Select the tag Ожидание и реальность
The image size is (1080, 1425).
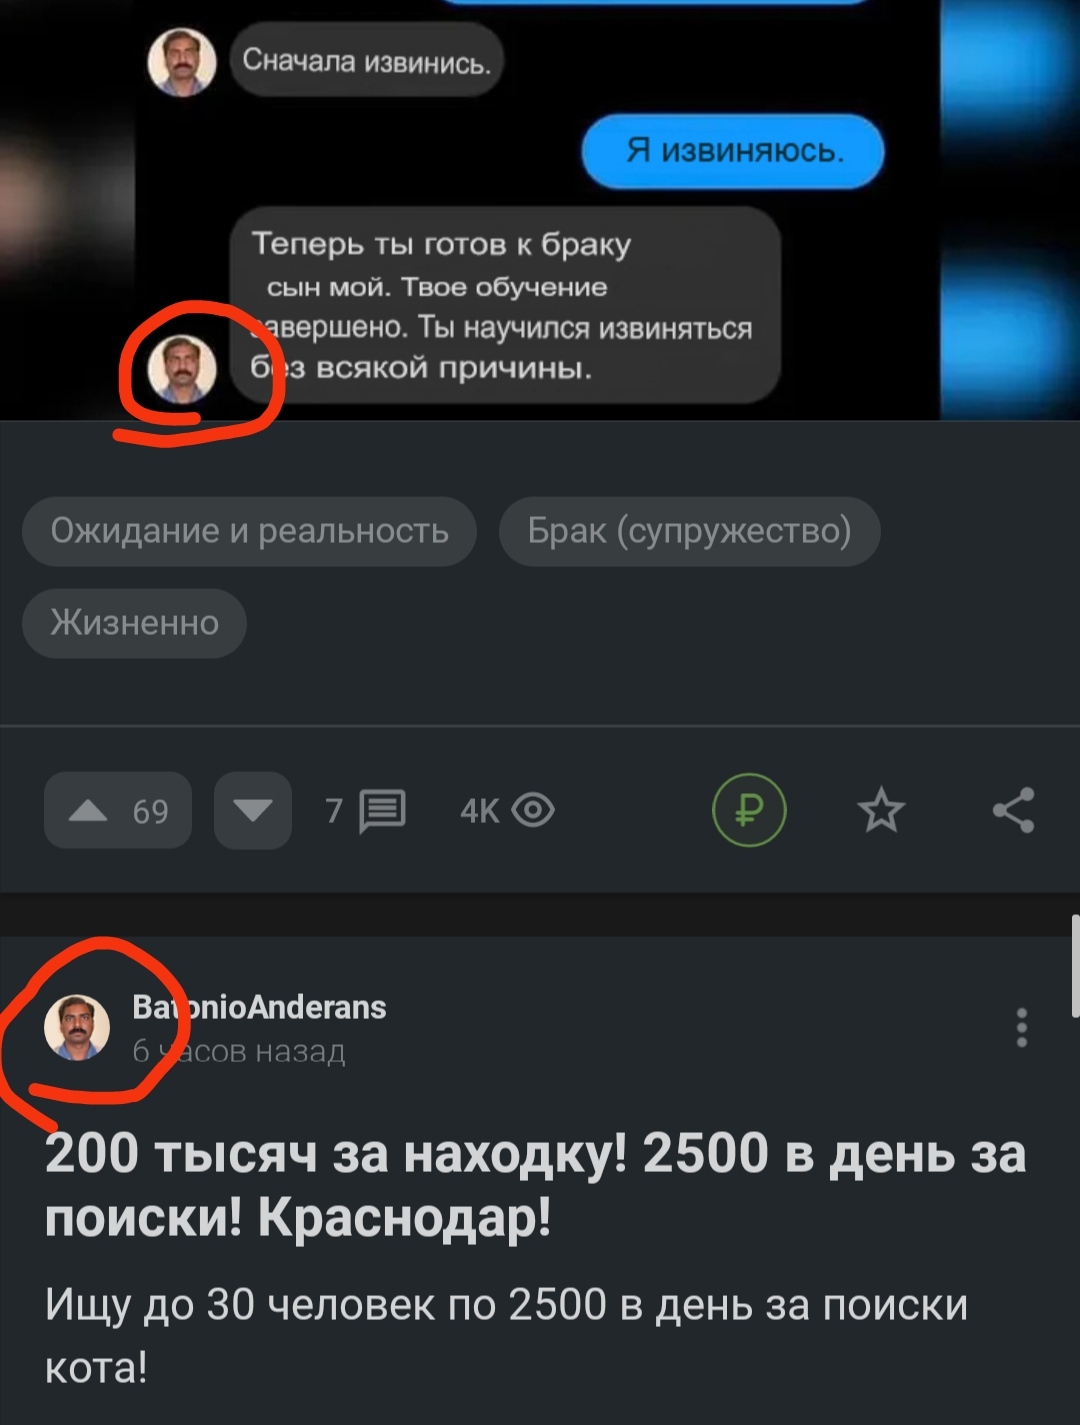click(x=249, y=531)
